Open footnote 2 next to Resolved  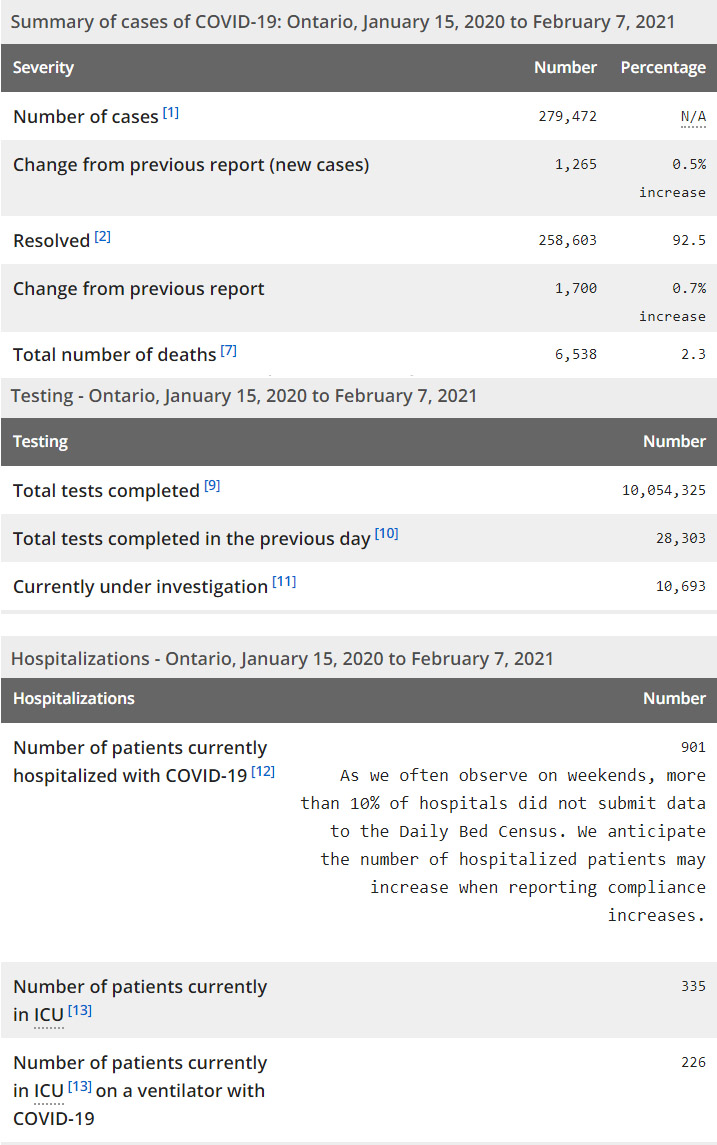(103, 237)
